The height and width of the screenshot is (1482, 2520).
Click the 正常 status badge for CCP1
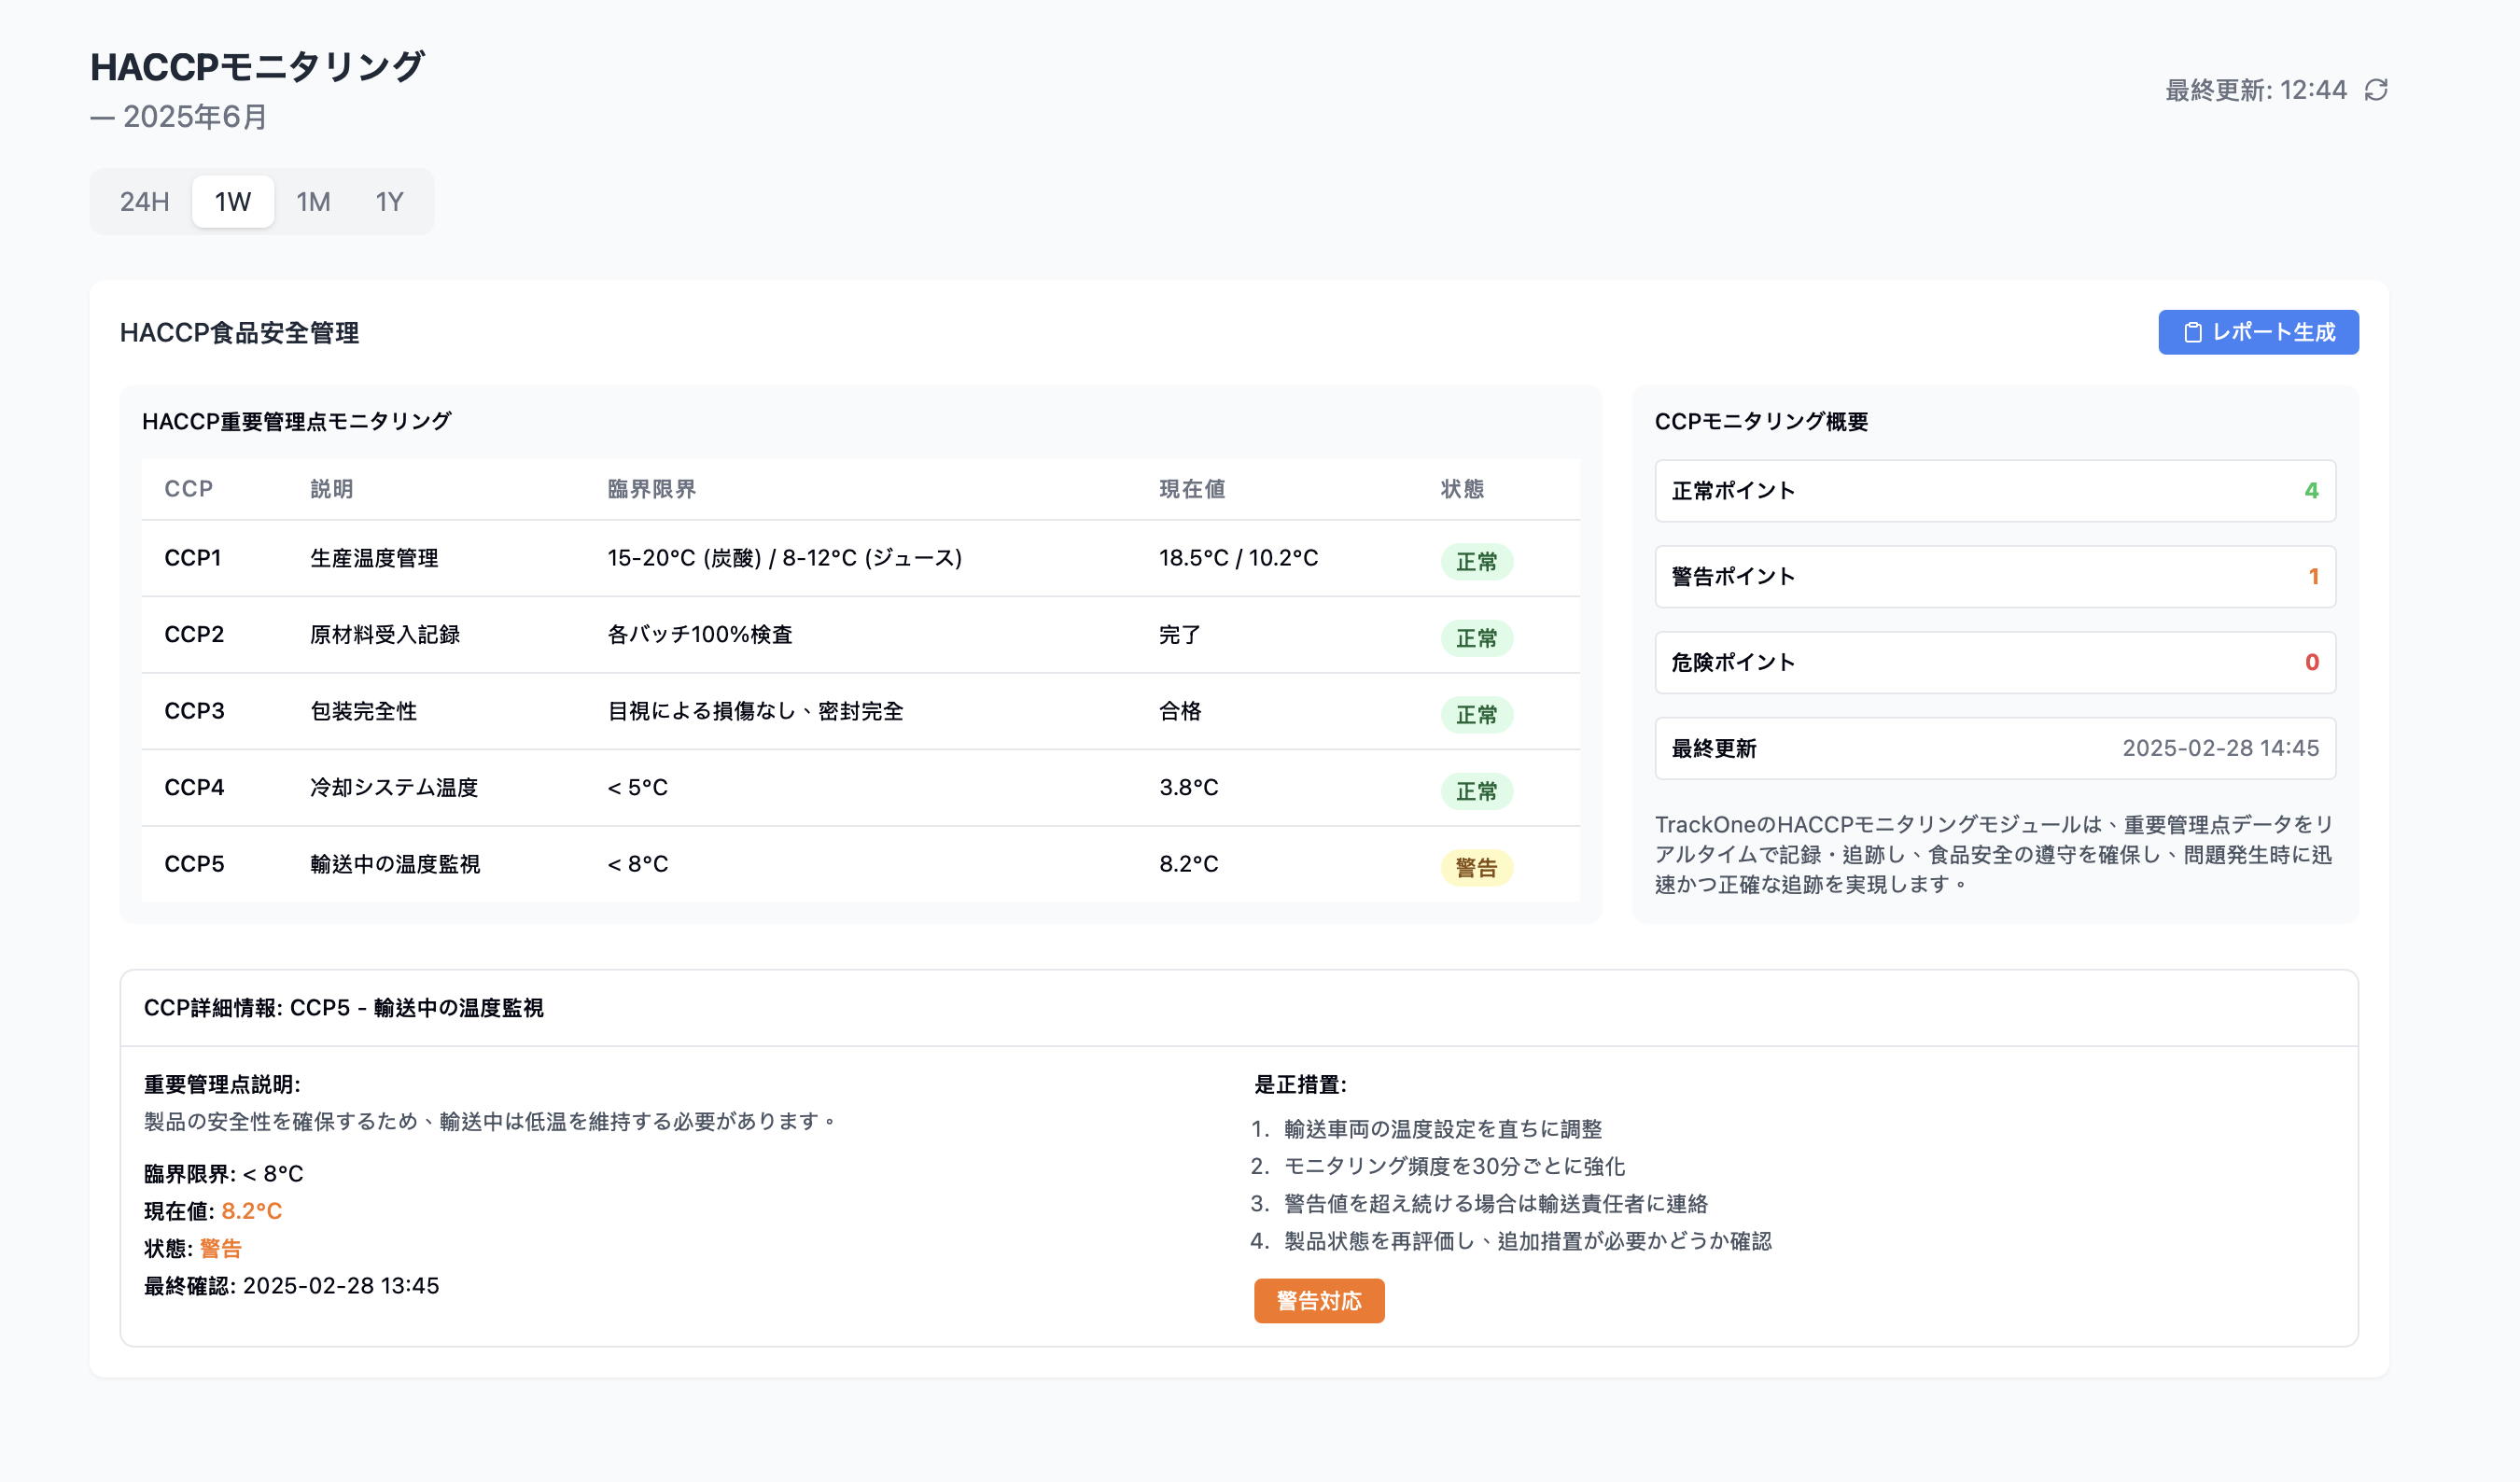(x=1475, y=561)
